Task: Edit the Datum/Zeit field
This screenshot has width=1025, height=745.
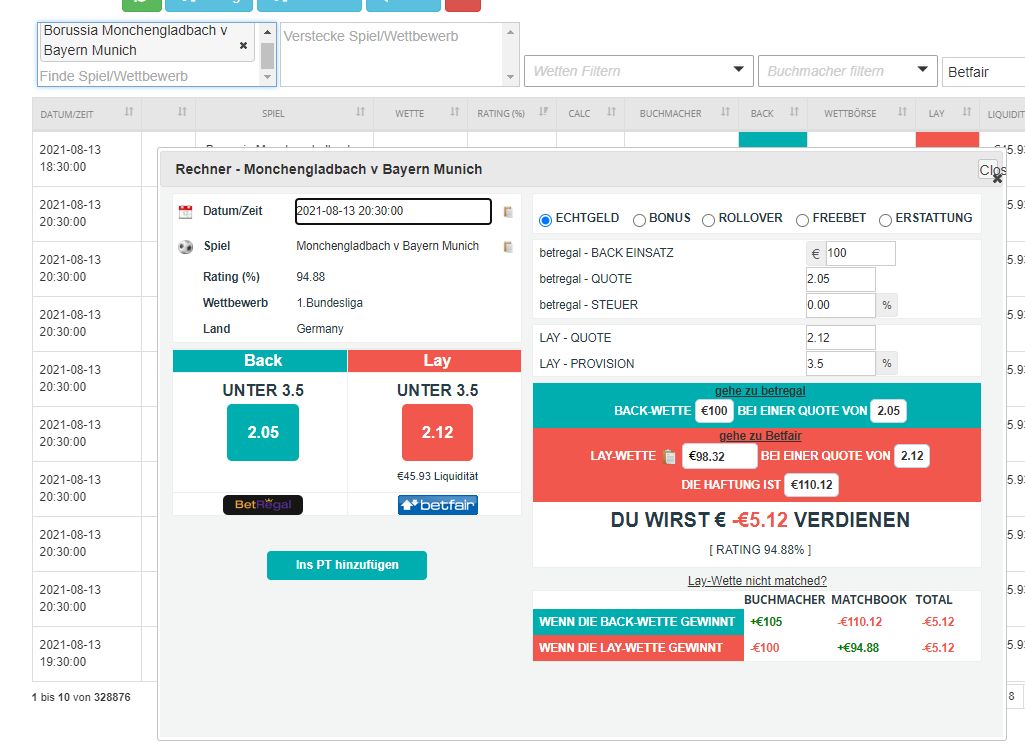Action: tap(393, 211)
